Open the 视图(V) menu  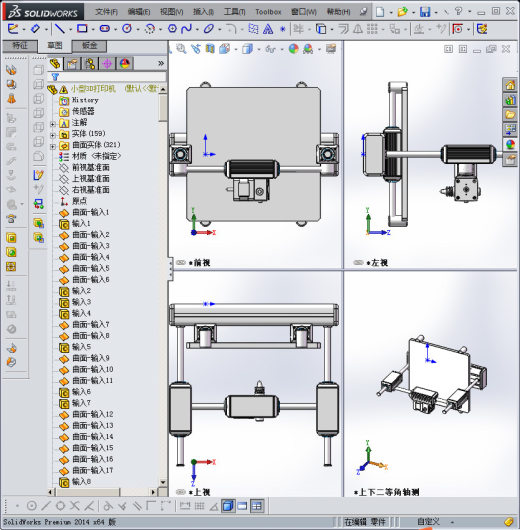click(172, 12)
